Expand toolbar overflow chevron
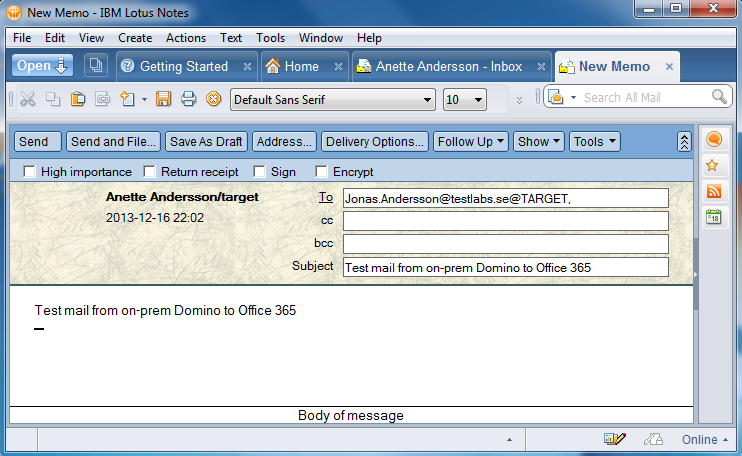 (519, 100)
